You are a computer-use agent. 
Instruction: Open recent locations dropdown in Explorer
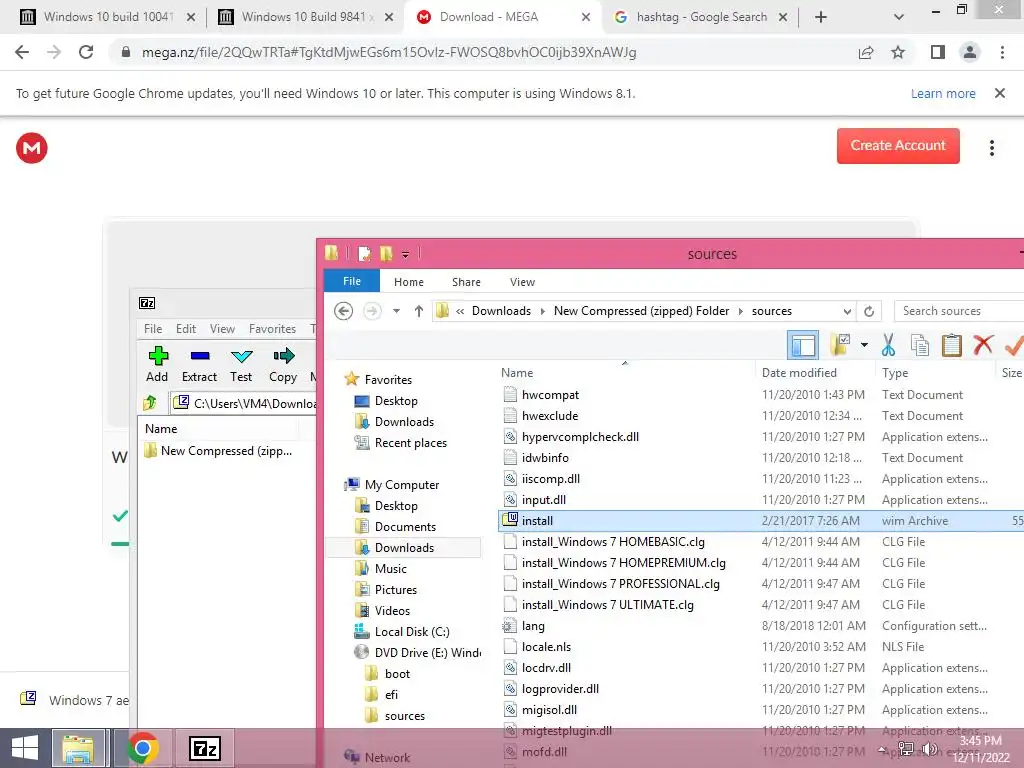(396, 311)
